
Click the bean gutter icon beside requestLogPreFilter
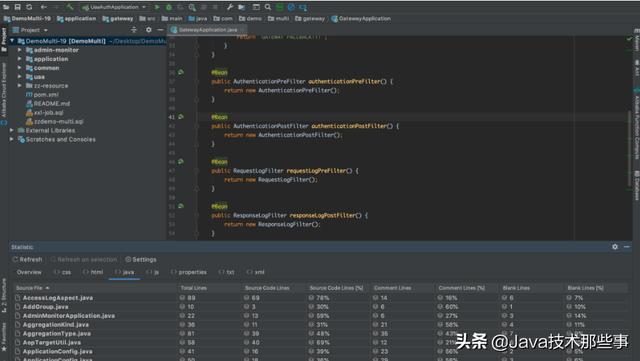181,162
